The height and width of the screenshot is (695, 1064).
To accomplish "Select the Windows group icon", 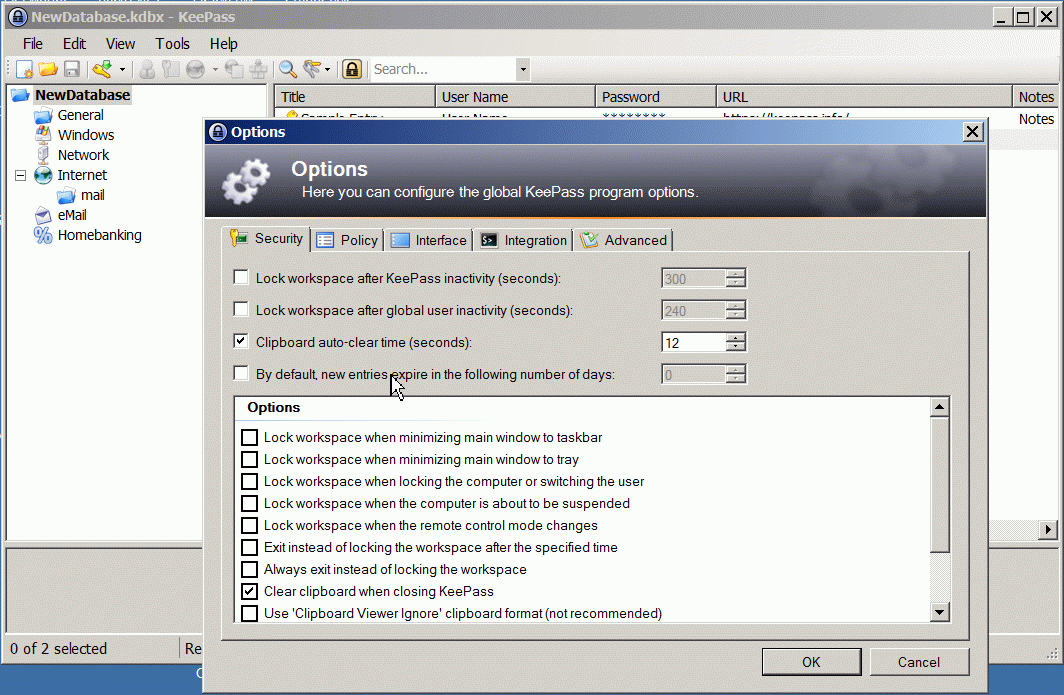I will (x=43, y=135).
